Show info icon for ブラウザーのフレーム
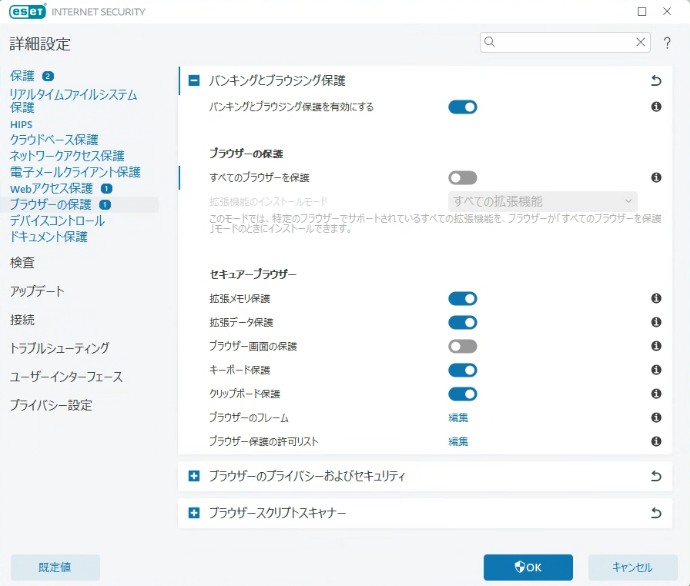 (x=656, y=417)
